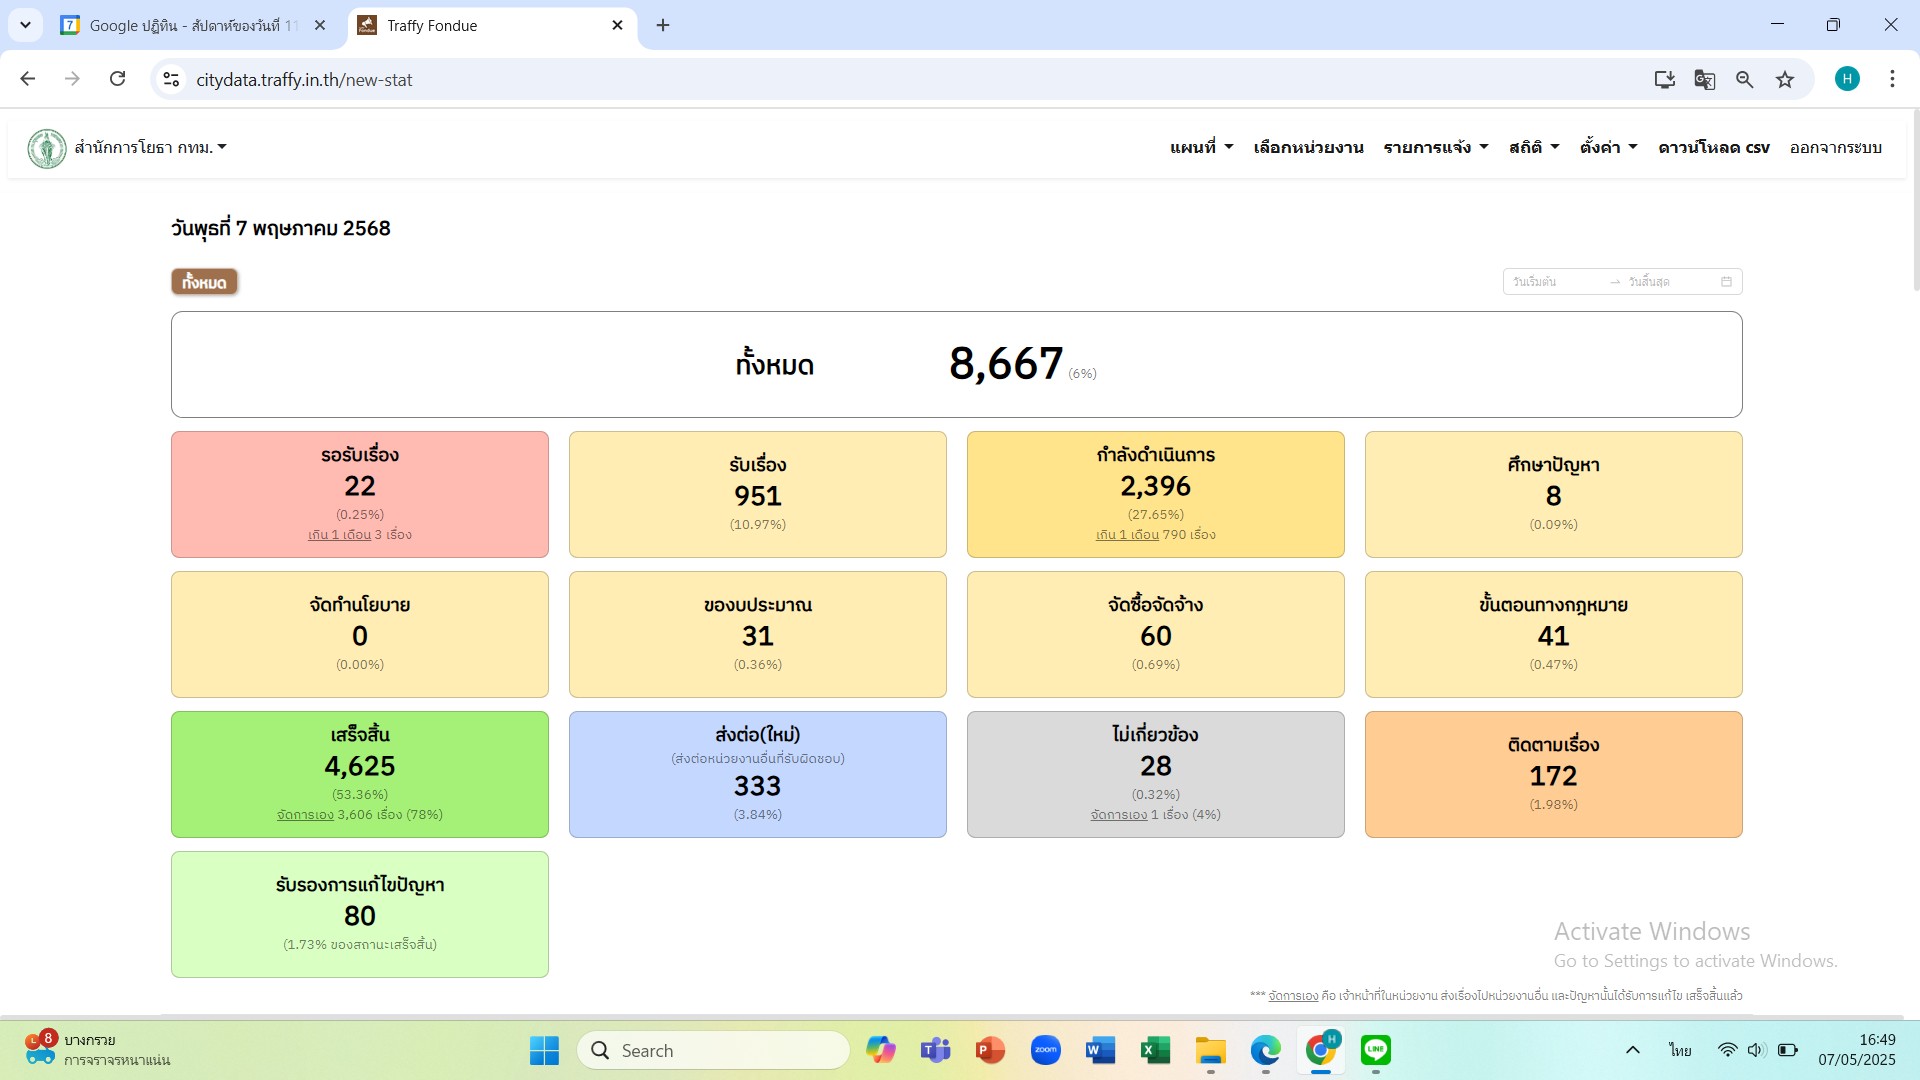Screen dimensions: 1920x1080
Task: Click the page vertical scrollbar
Action: click(1914, 200)
